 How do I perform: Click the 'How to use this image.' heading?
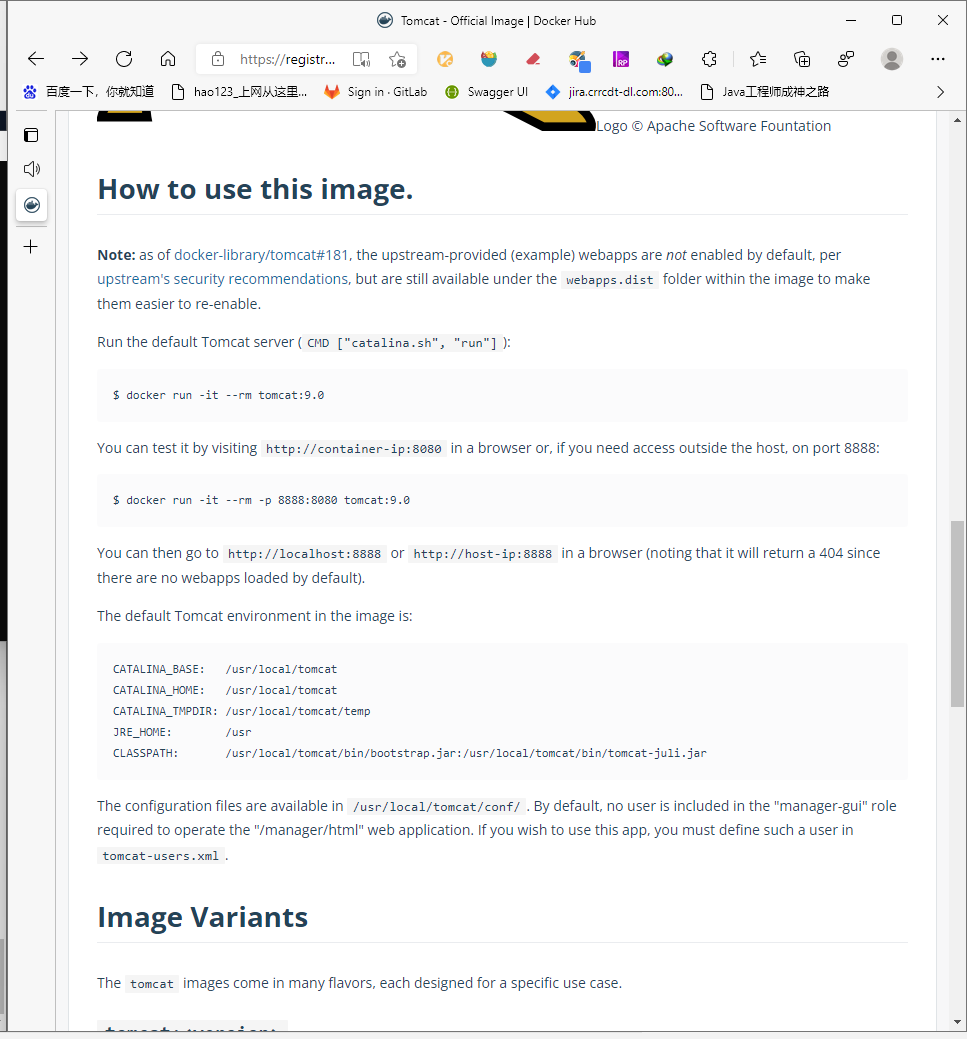(255, 190)
